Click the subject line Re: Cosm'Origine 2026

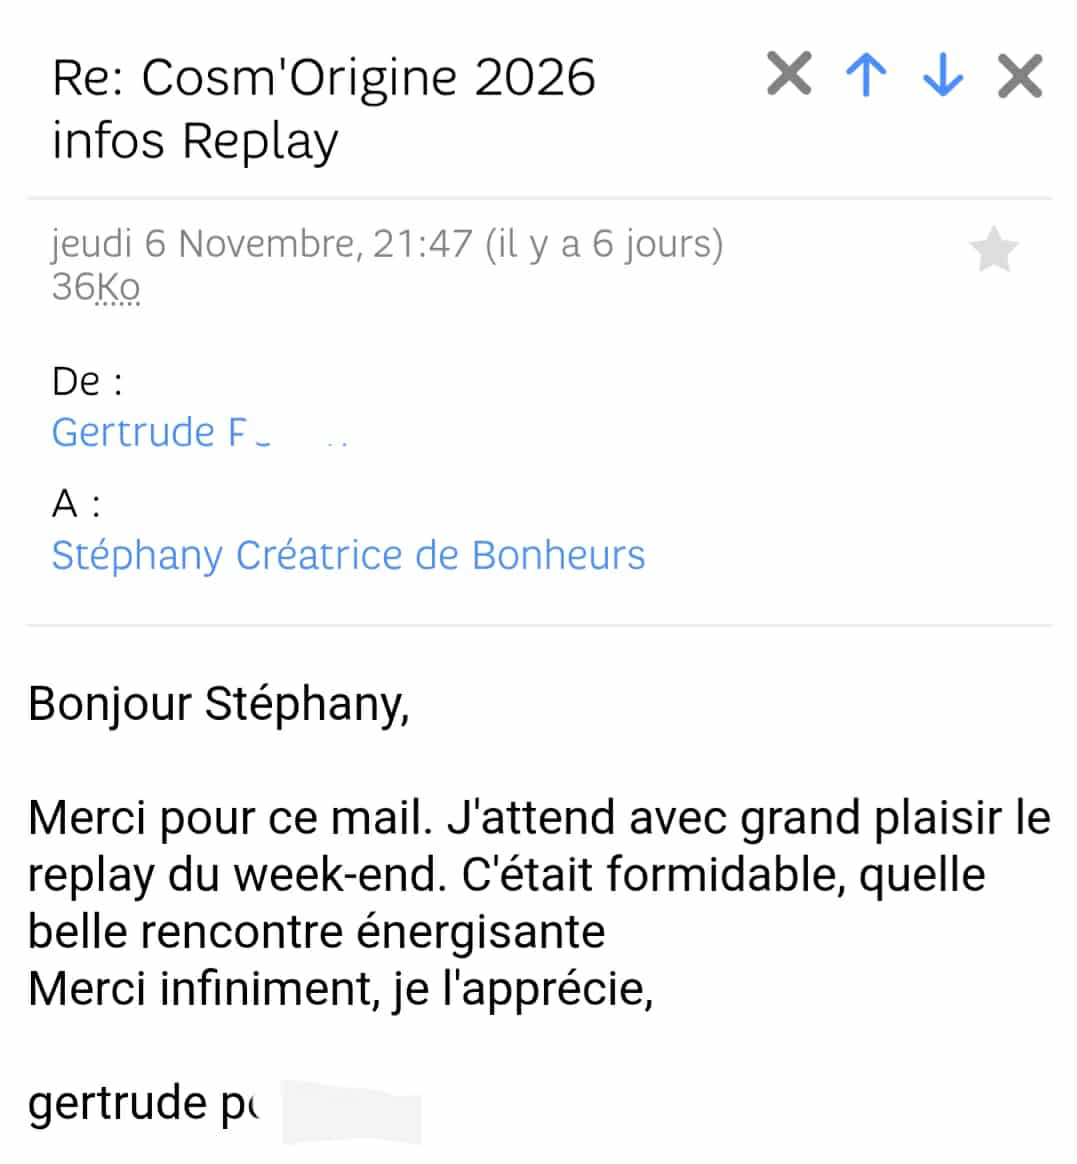click(323, 78)
